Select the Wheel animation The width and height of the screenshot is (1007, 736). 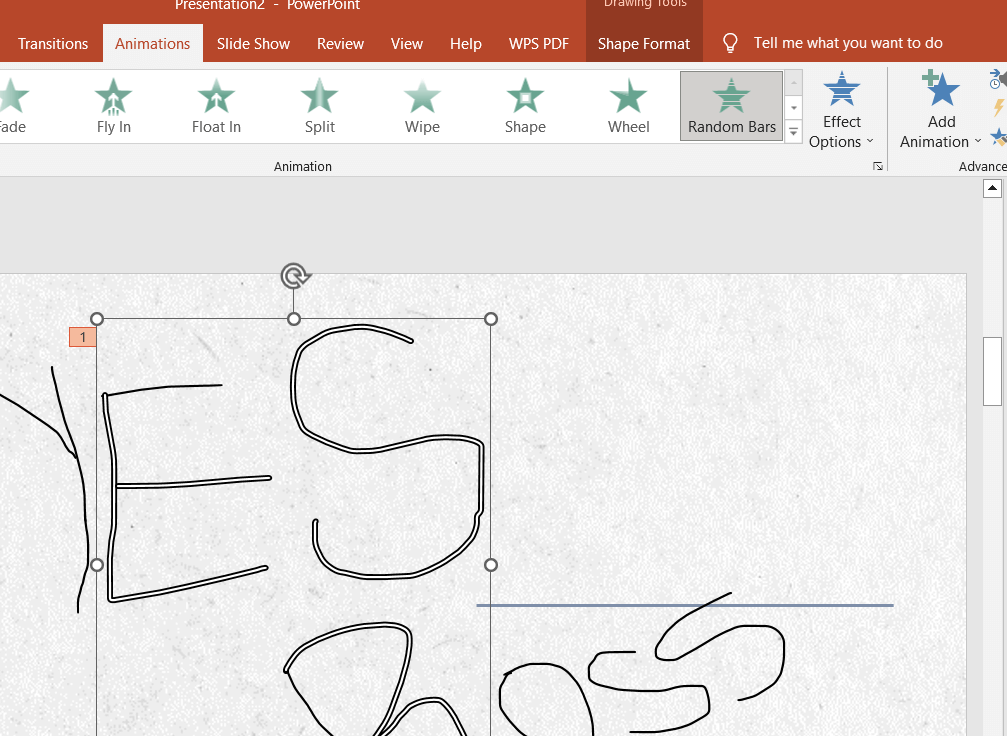(628, 106)
